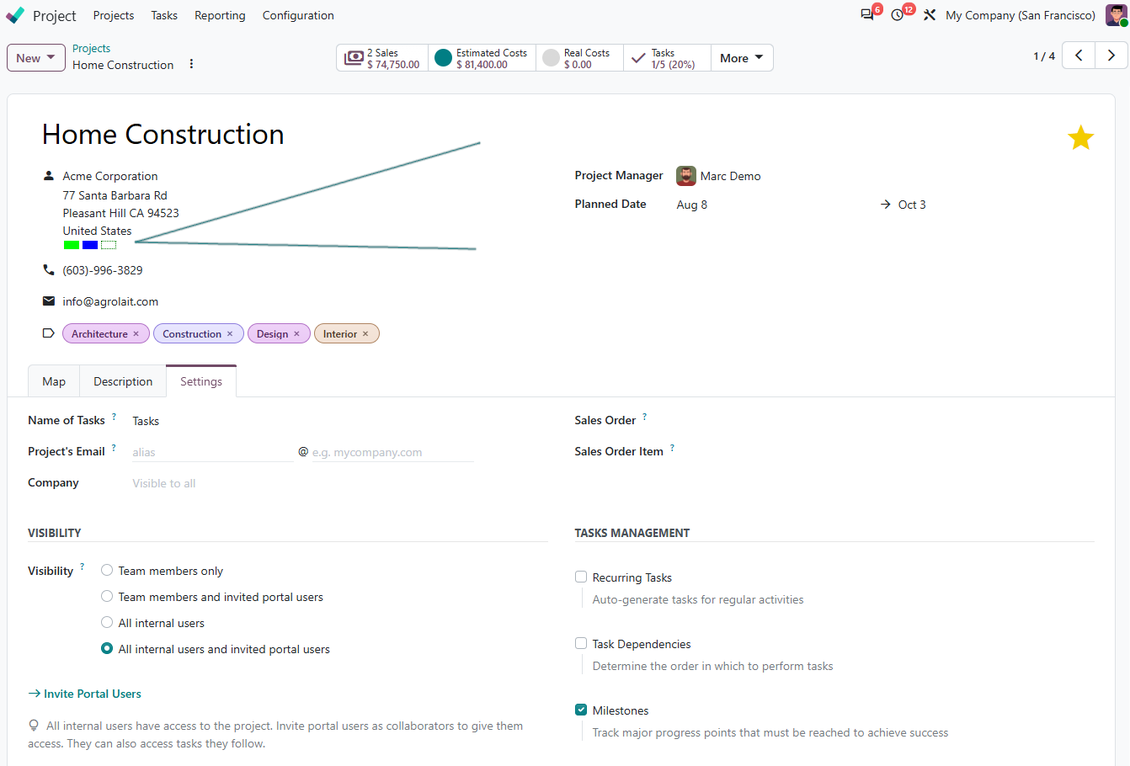This screenshot has height=766, width=1130.
Task: Click the tag icon before the tags
Action: 48,333
